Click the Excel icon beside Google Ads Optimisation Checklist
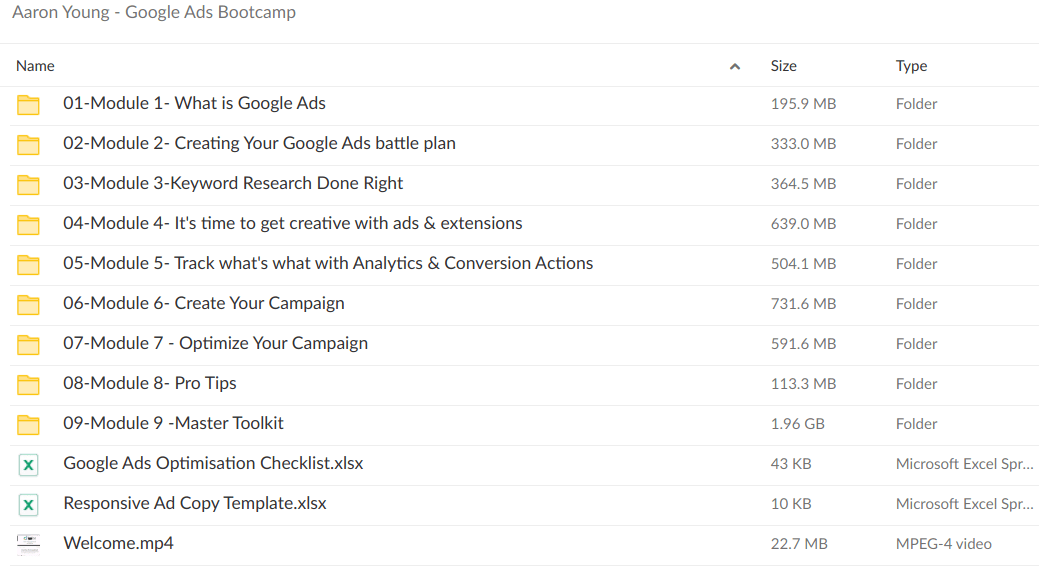This screenshot has width=1039, height=577. click(x=28, y=464)
